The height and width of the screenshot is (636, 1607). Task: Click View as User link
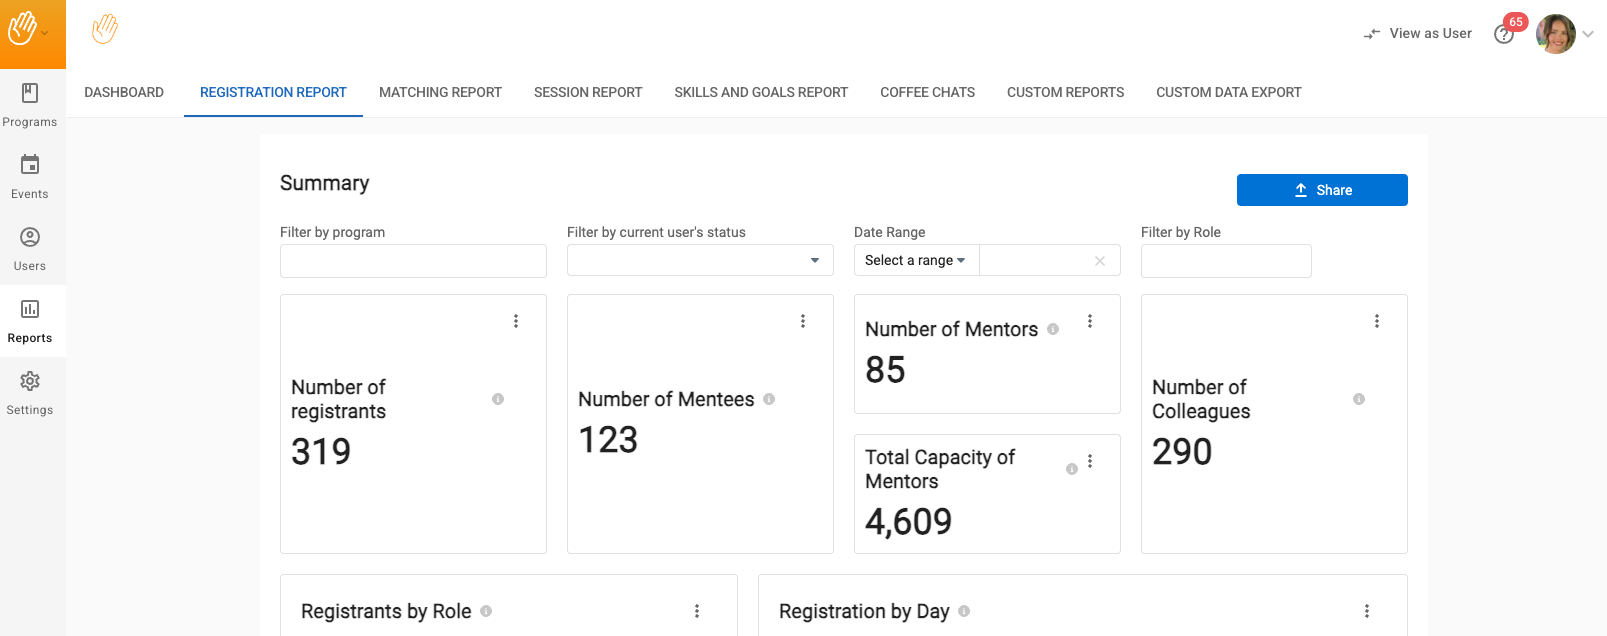click(x=1418, y=34)
